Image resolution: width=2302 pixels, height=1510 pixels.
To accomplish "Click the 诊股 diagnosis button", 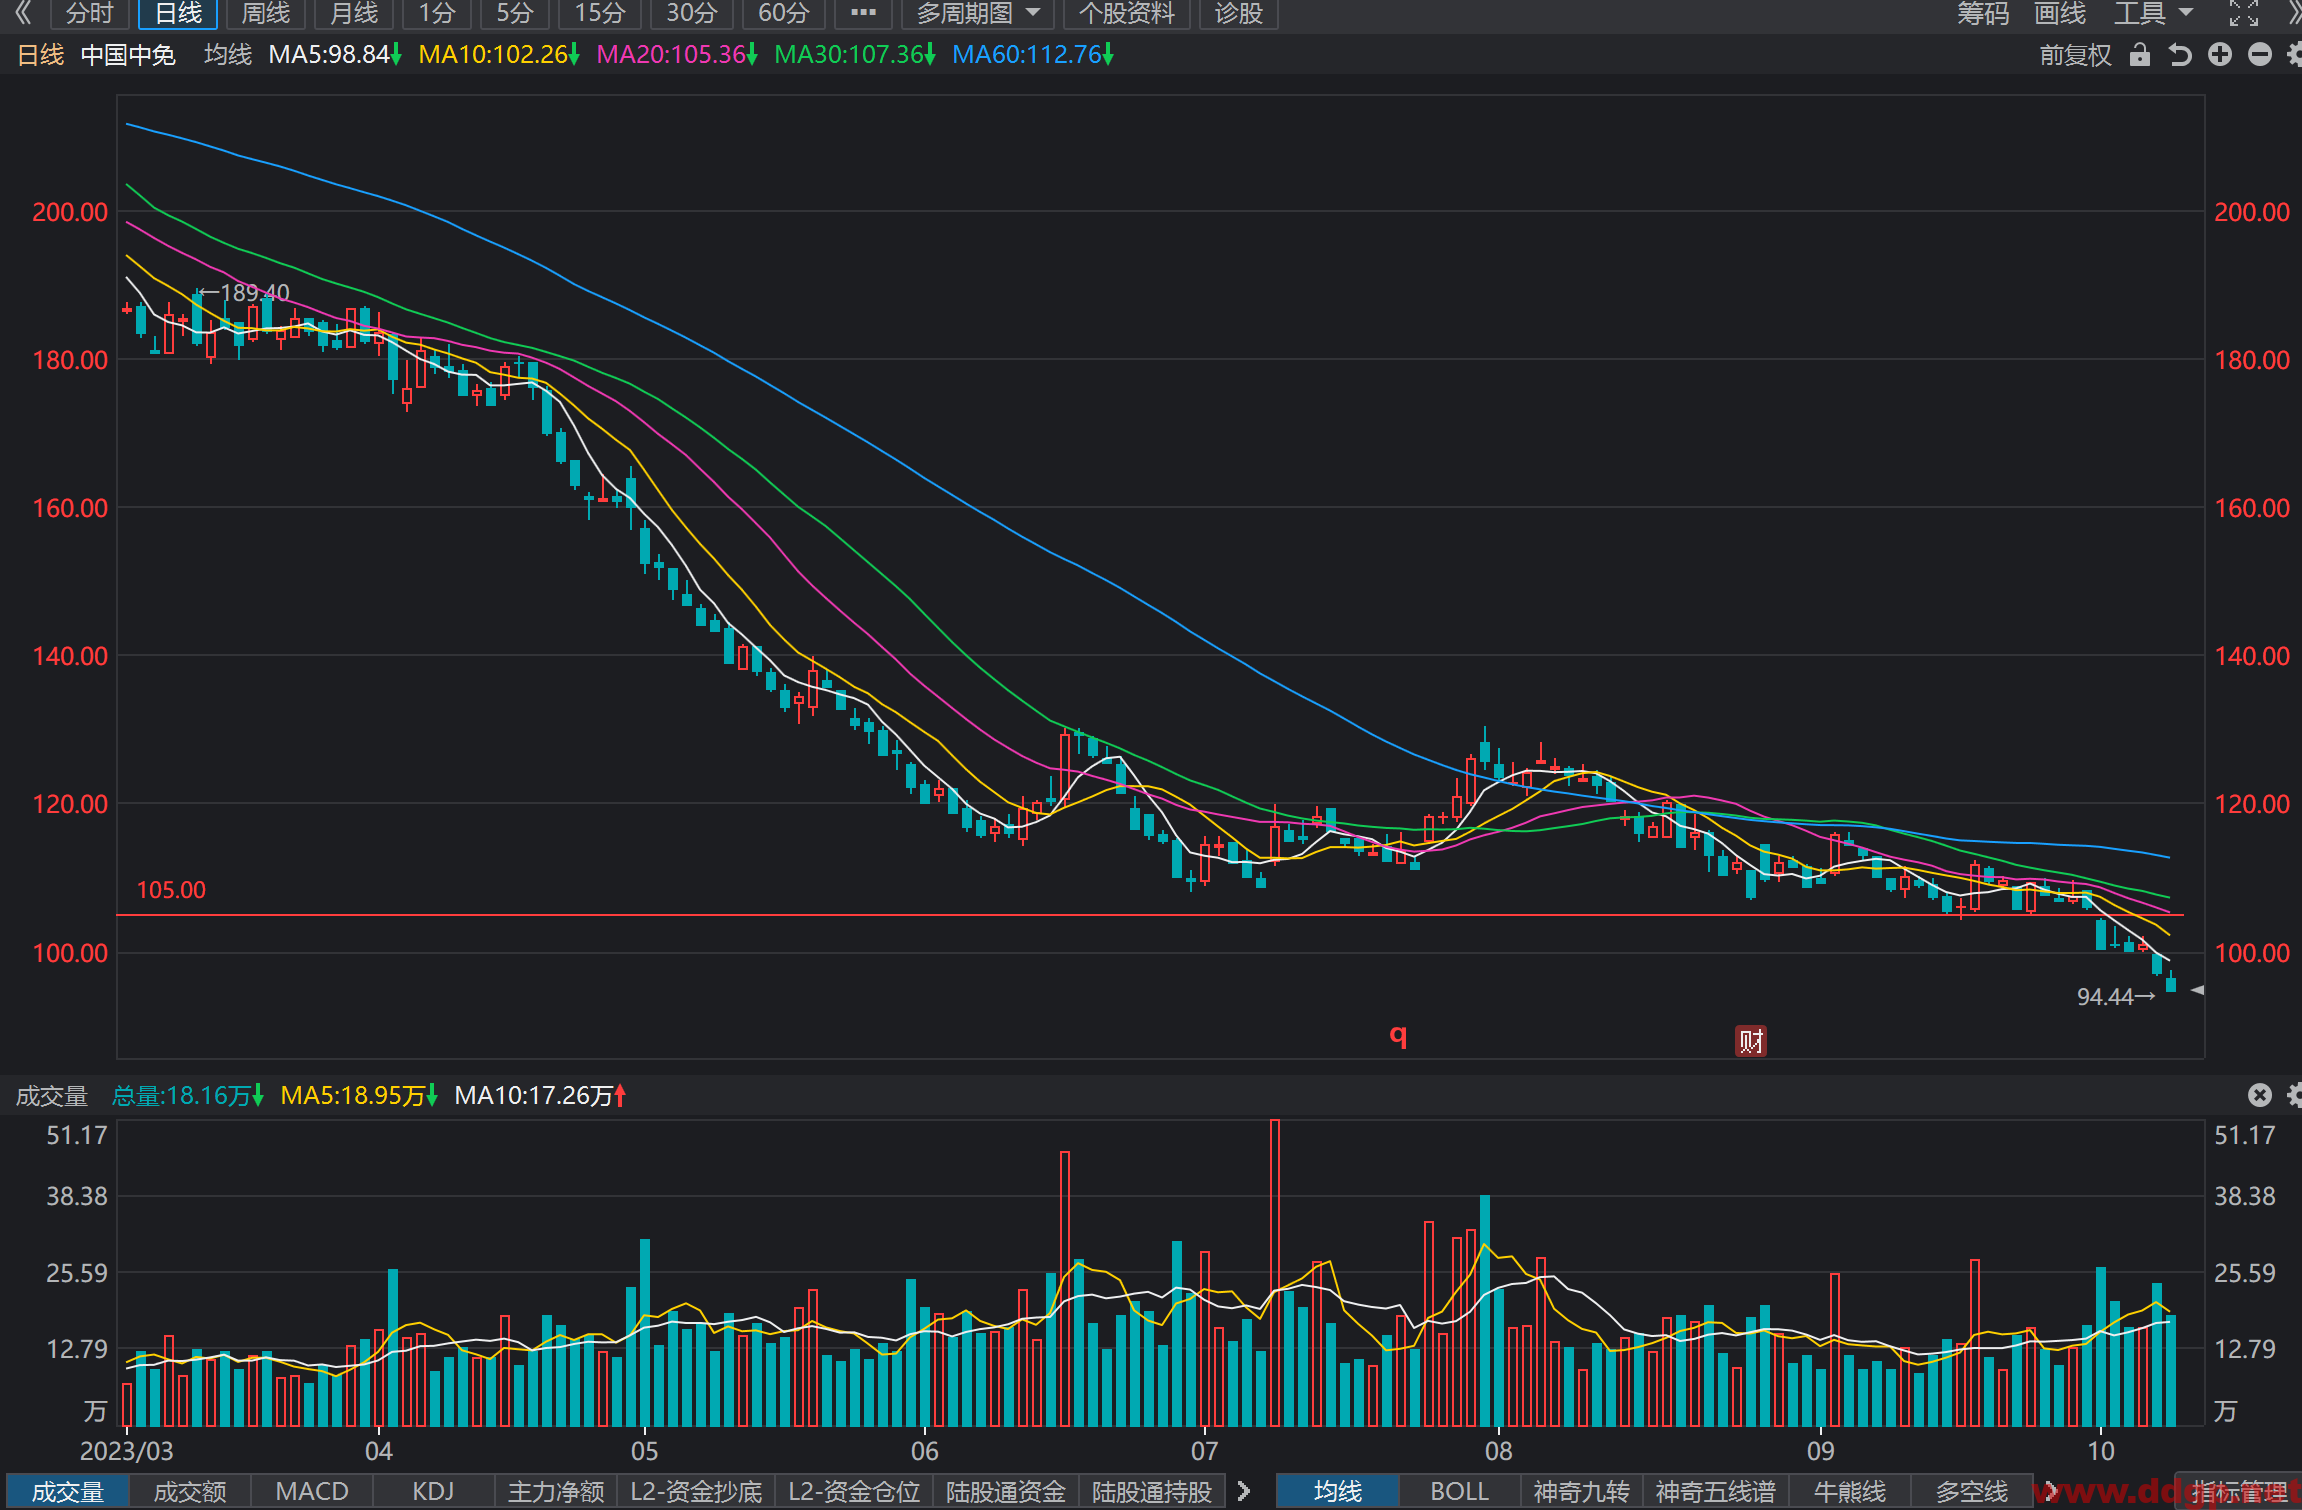I will pyautogui.click(x=1238, y=13).
